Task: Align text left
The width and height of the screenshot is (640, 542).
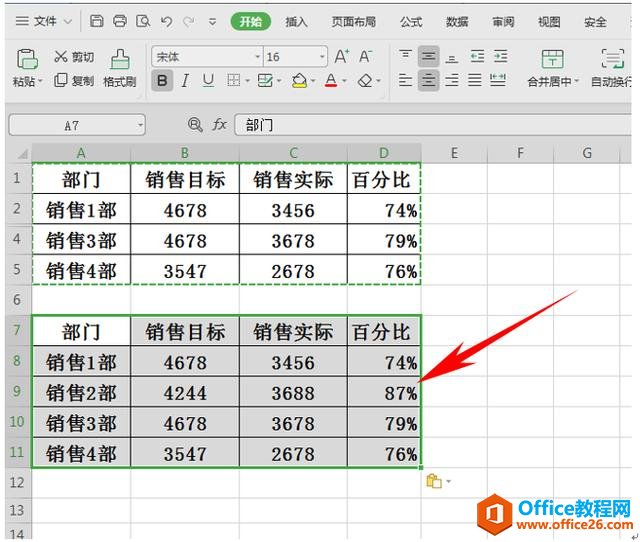Action: pos(405,80)
